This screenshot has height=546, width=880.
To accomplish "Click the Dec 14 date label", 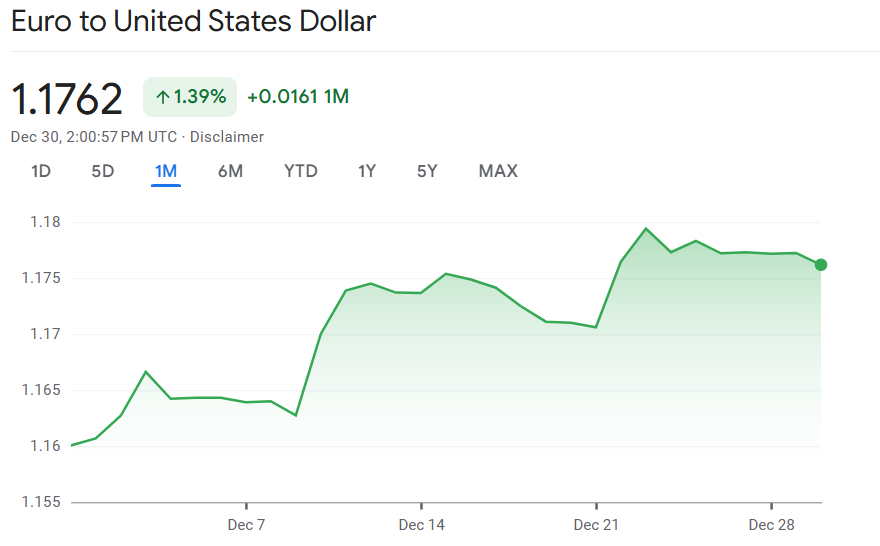I will coord(421,525).
